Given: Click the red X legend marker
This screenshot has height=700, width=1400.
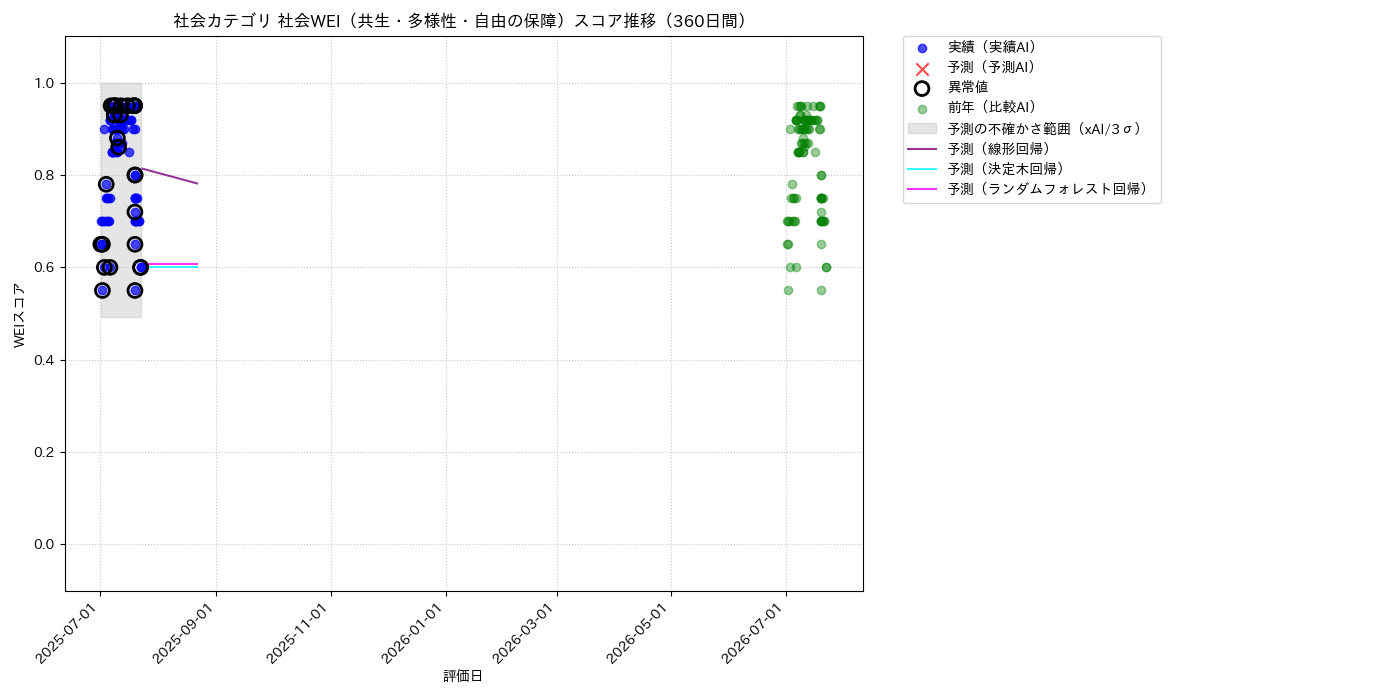Looking at the screenshot, I should [922, 68].
